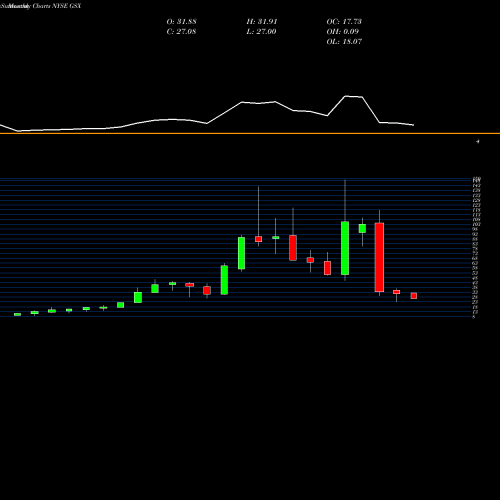This screenshot has height=500, width=500.
Task: Click the tallest red candlestick body
Action: click(379, 257)
